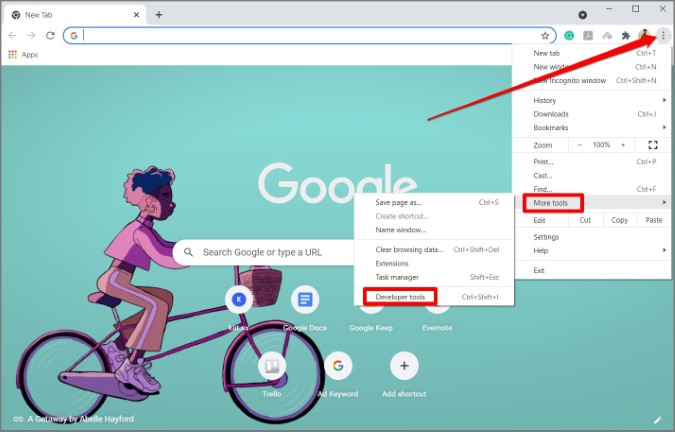Image resolution: width=675 pixels, height=432 pixels.
Task: Click Copy in the Edit row
Action: pyautogui.click(x=619, y=220)
